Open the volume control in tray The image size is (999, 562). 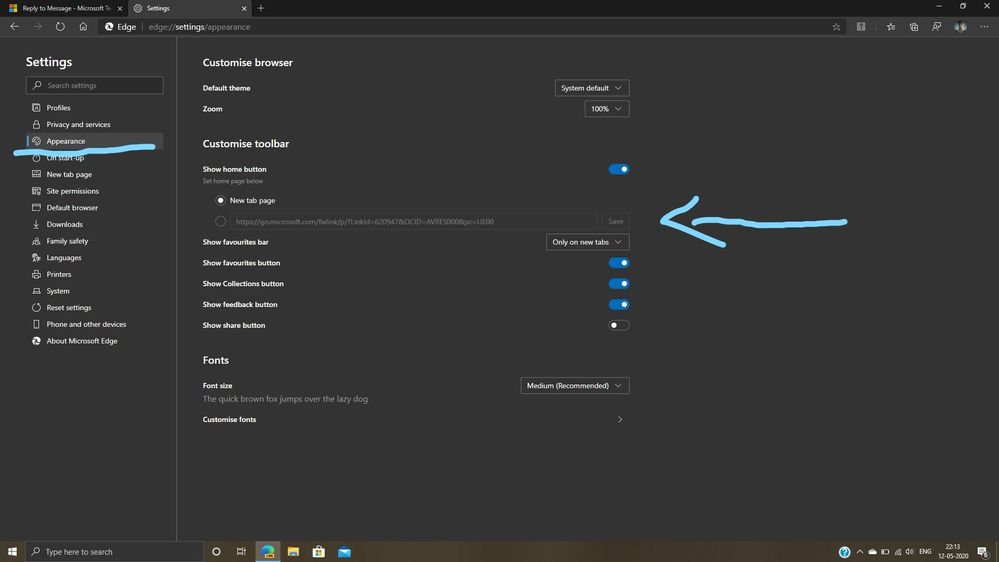click(909, 552)
